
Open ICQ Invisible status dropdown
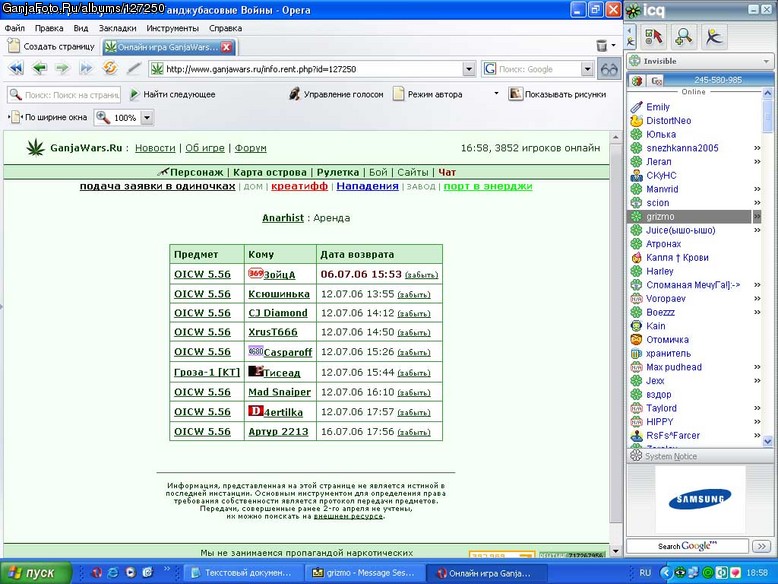point(767,62)
